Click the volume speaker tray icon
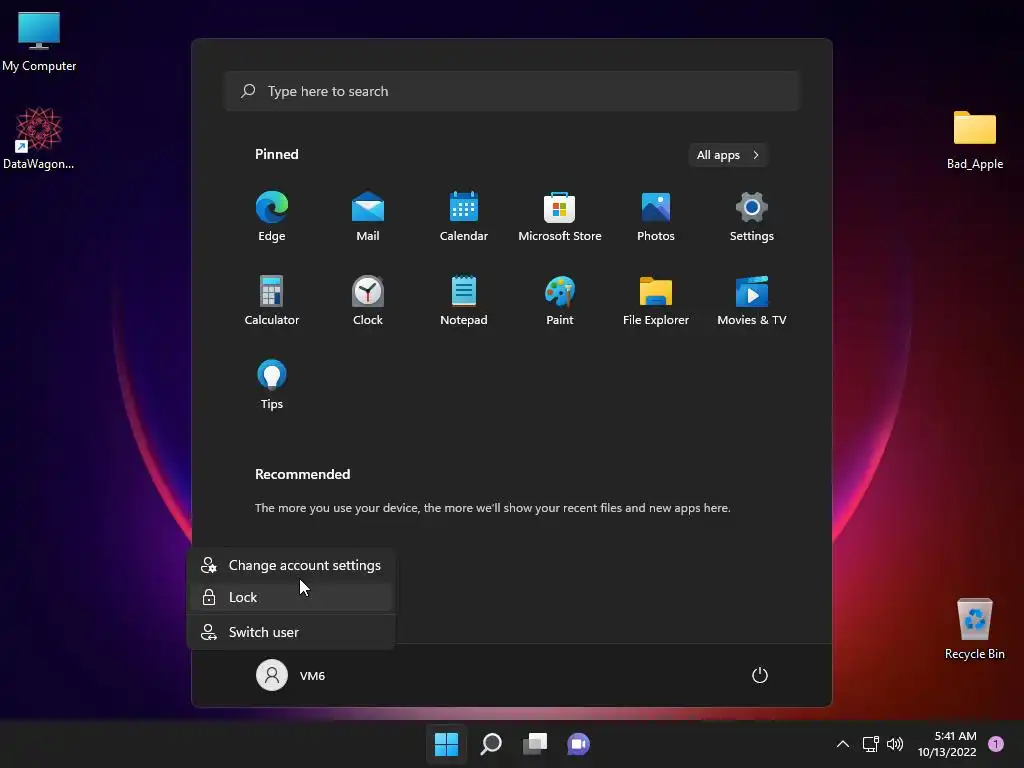1024x768 pixels. pos(895,744)
